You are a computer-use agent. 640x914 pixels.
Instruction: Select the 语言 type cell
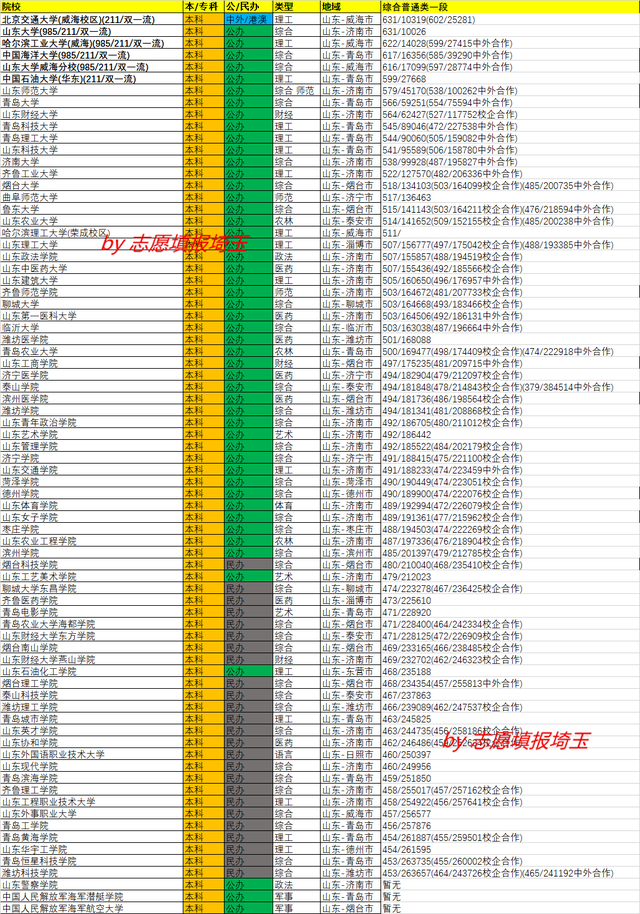tap(297, 754)
